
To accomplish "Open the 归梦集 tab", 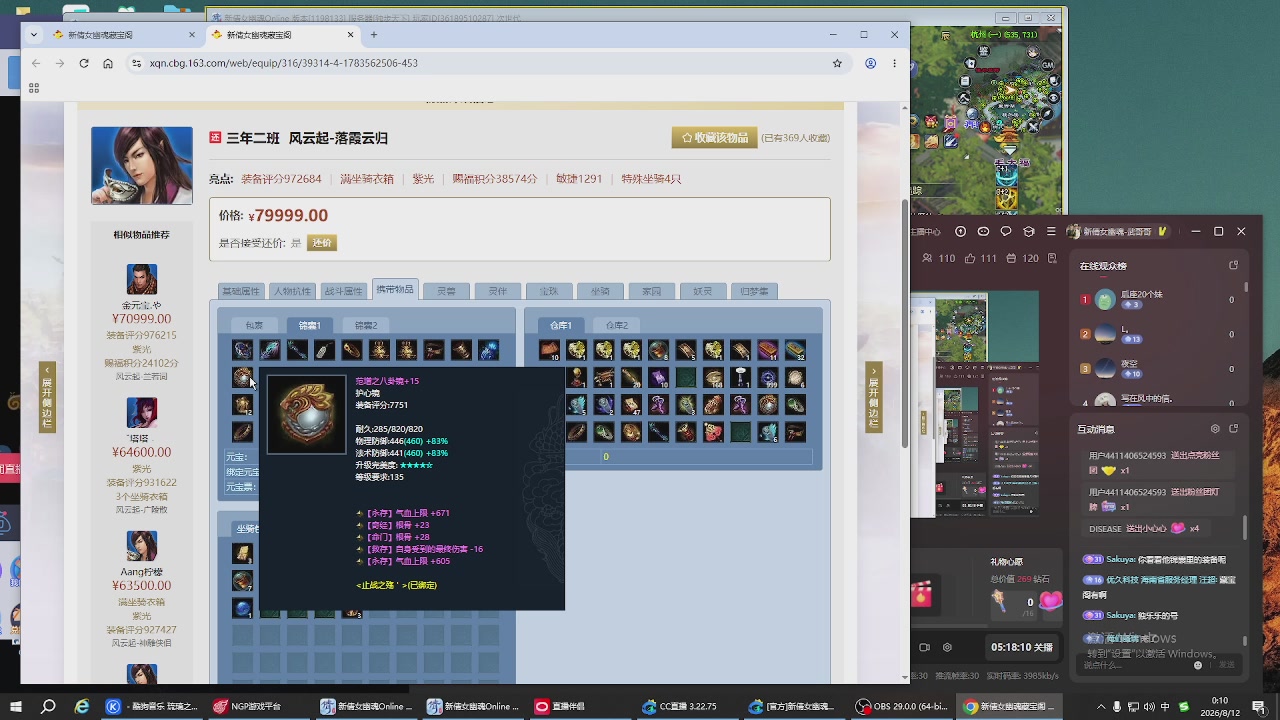I will [754, 292].
